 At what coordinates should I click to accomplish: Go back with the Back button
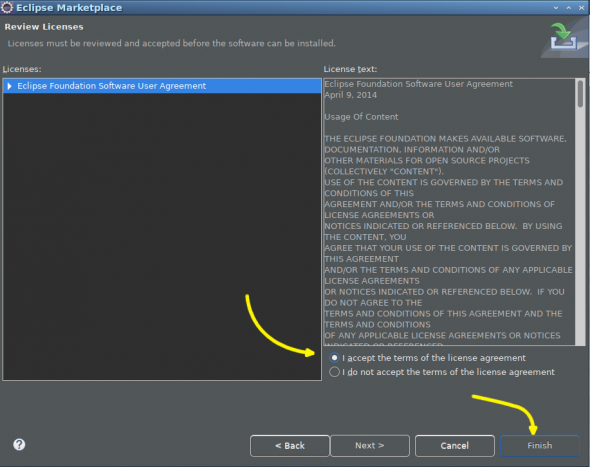[290, 446]
